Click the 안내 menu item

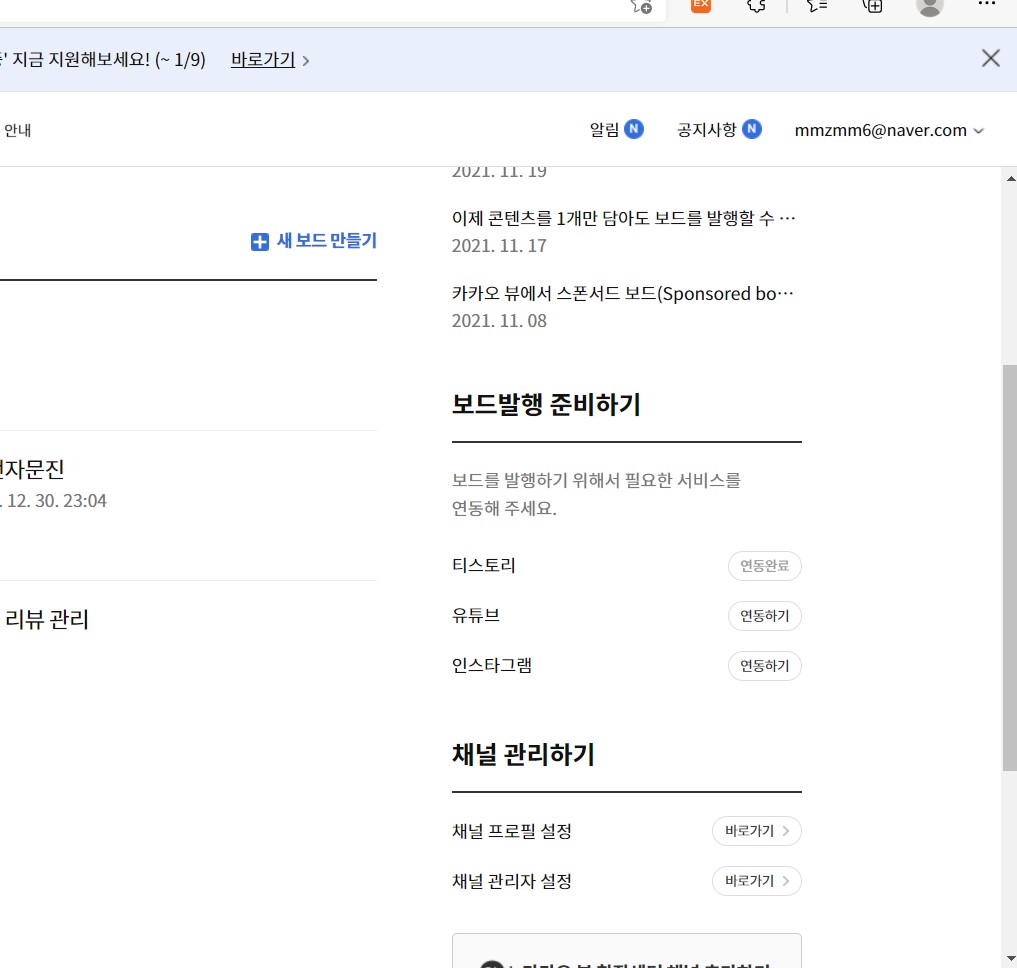point(18,130)
